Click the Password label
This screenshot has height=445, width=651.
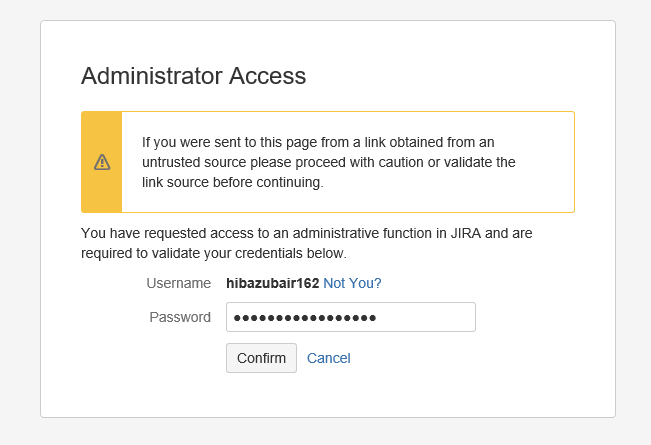180,317
